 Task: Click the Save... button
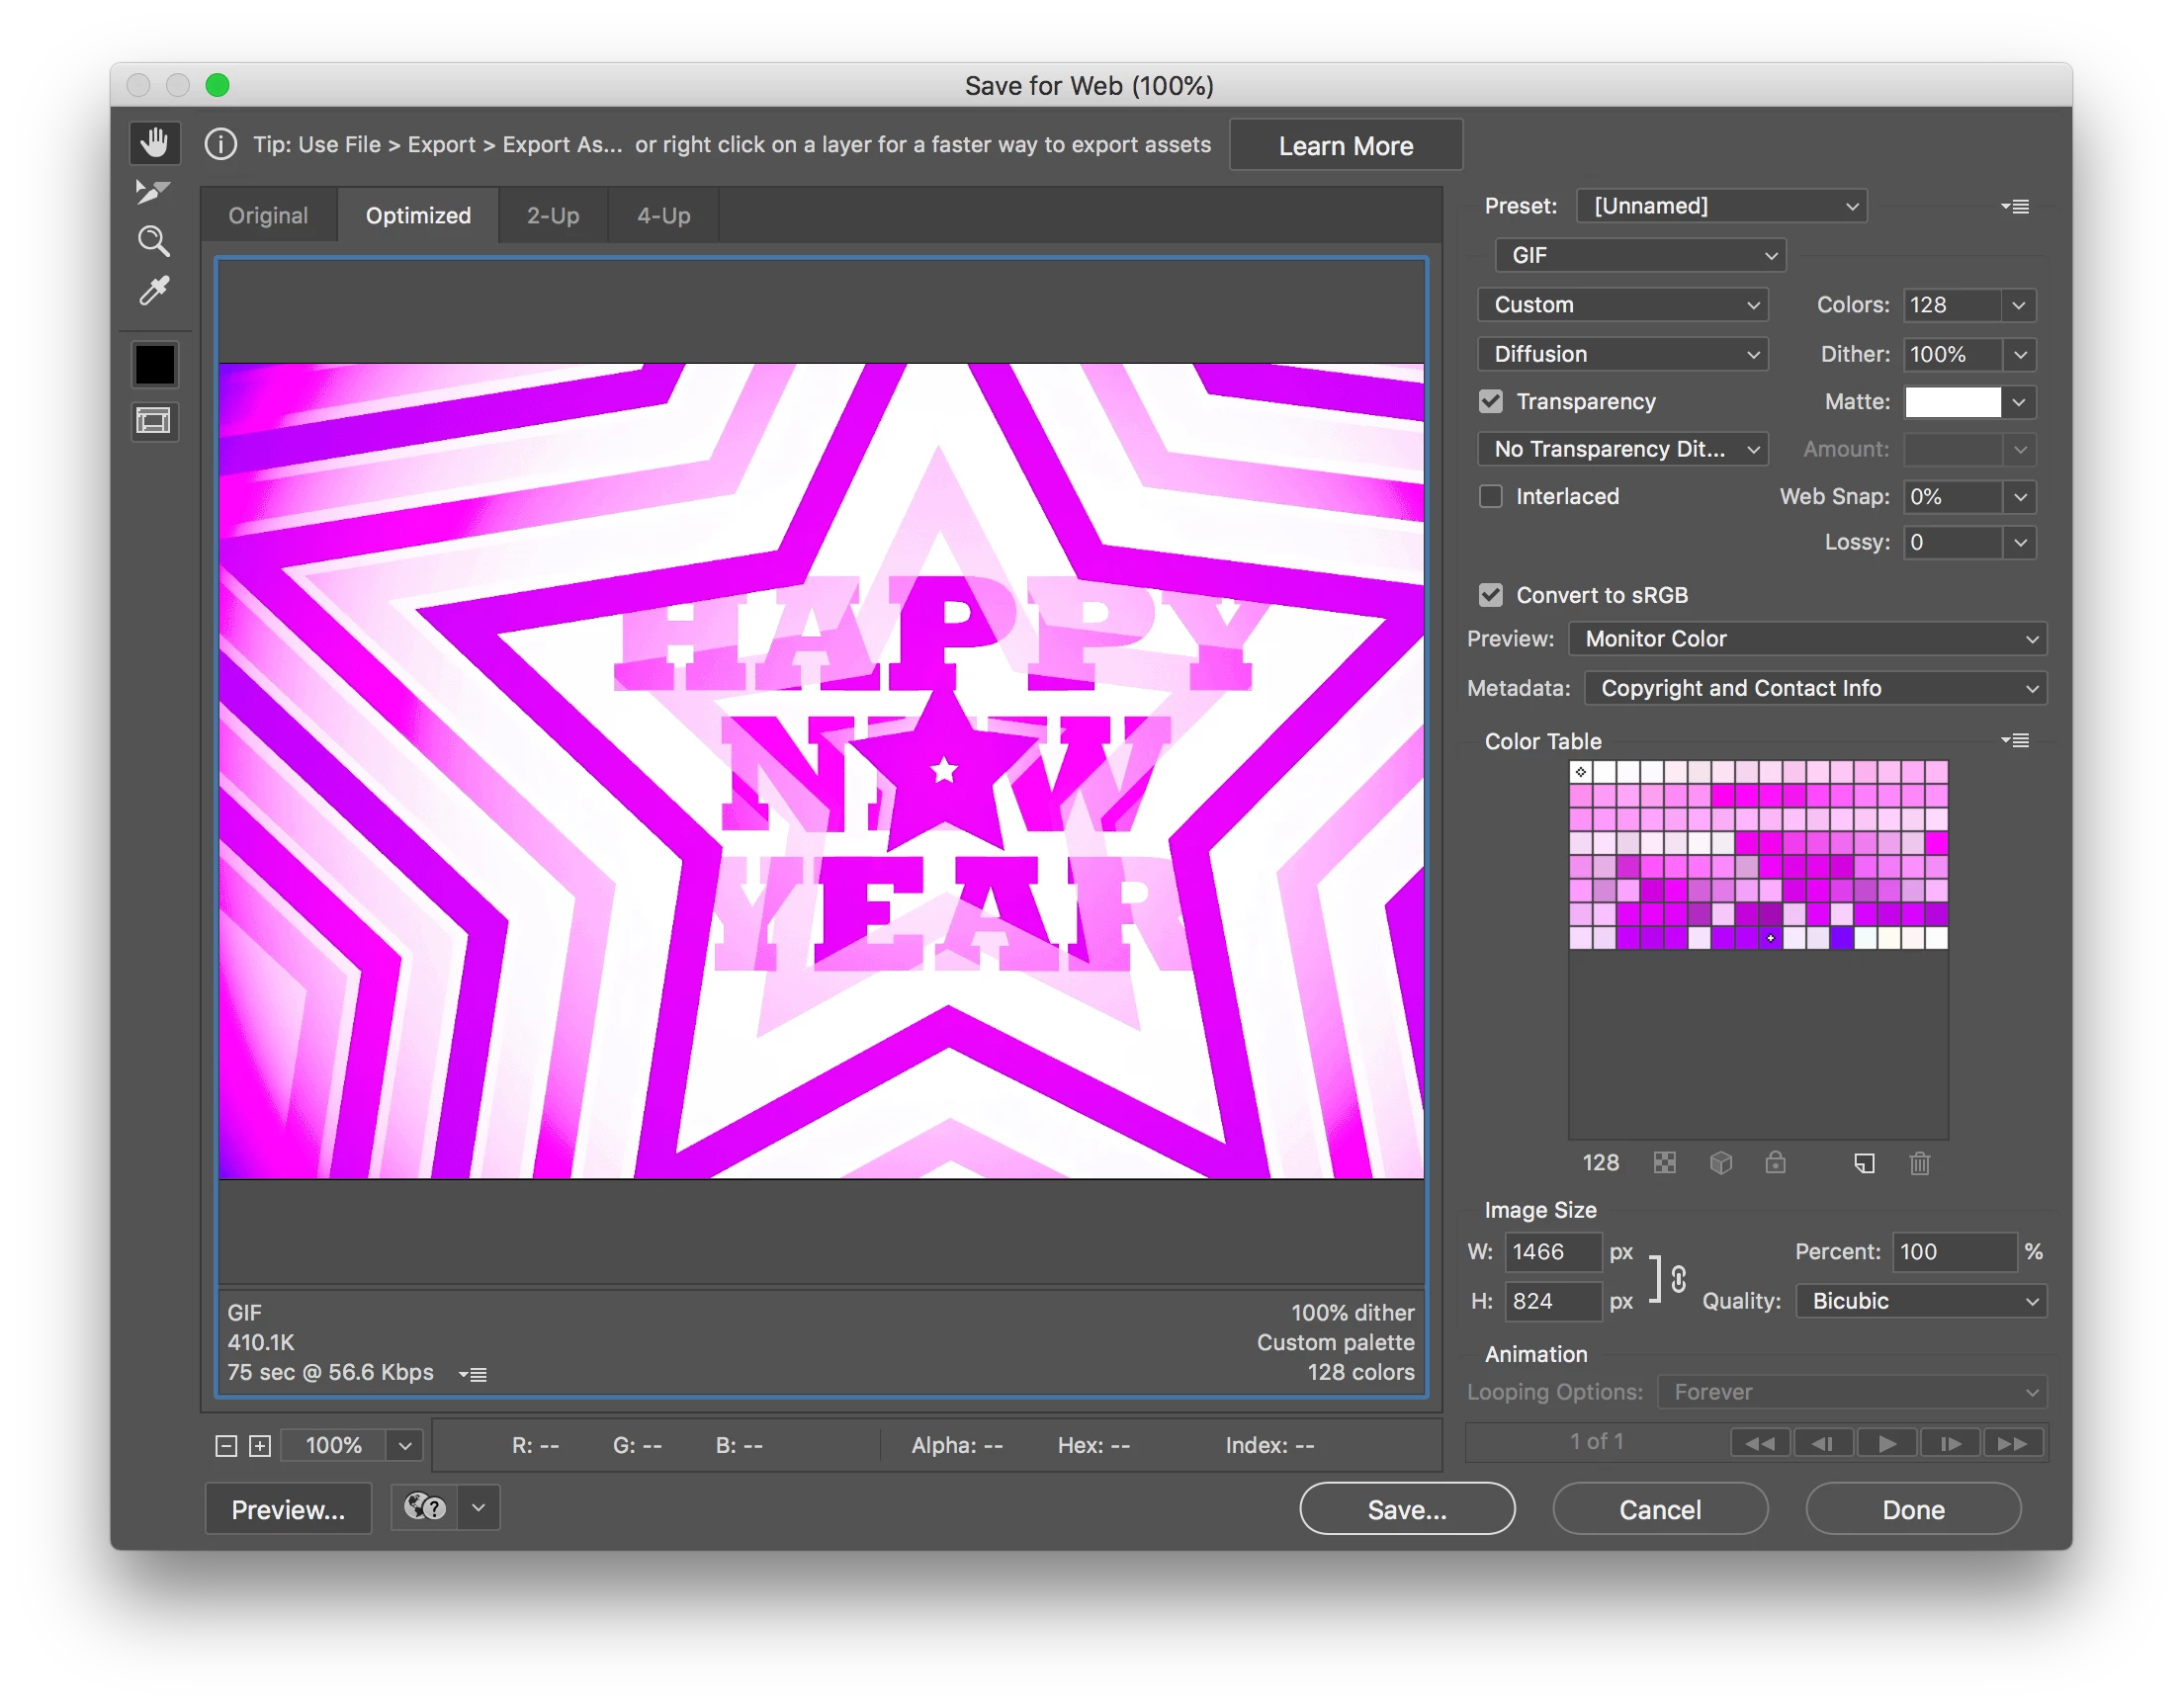point(1406,1509)
